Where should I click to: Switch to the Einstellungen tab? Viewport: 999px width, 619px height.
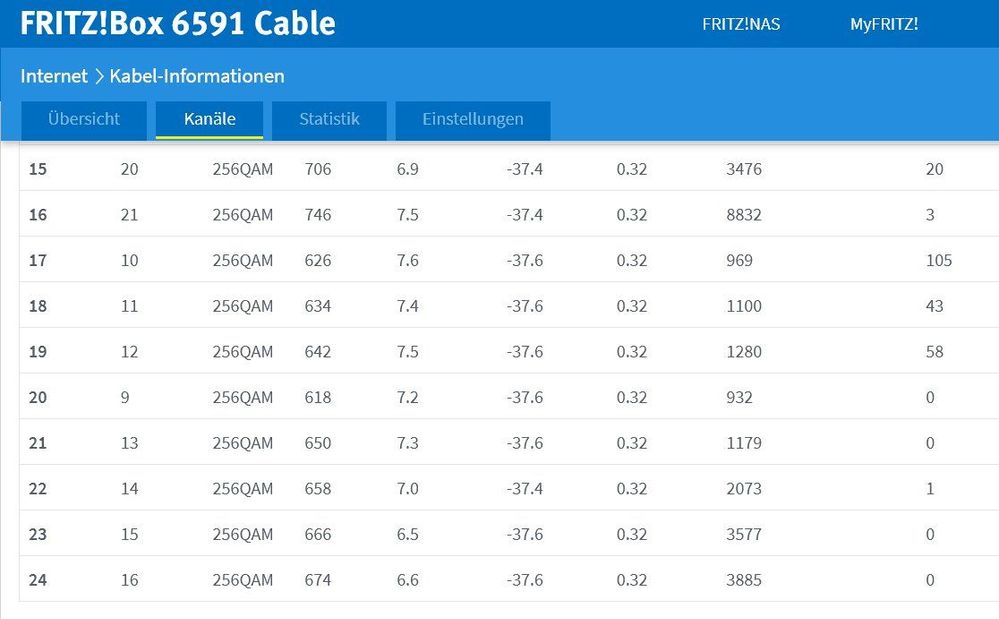472,119
